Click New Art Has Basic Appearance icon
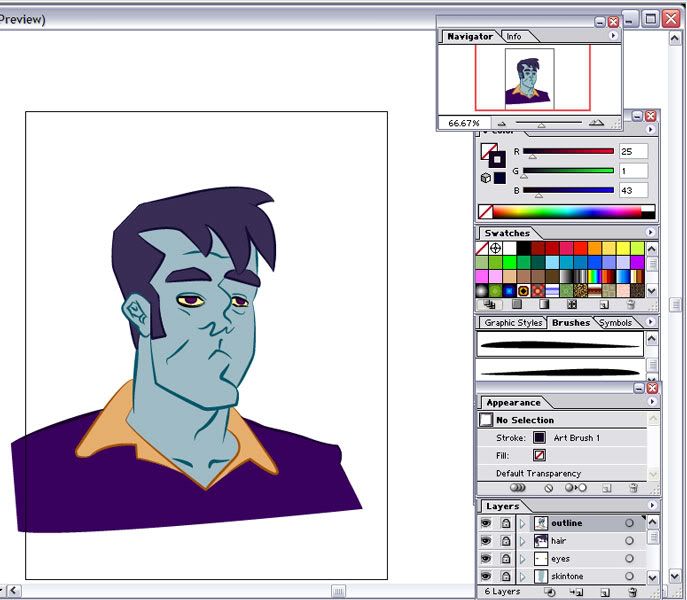The height and width of the screenshot is (600, 687). pos(517,487)
